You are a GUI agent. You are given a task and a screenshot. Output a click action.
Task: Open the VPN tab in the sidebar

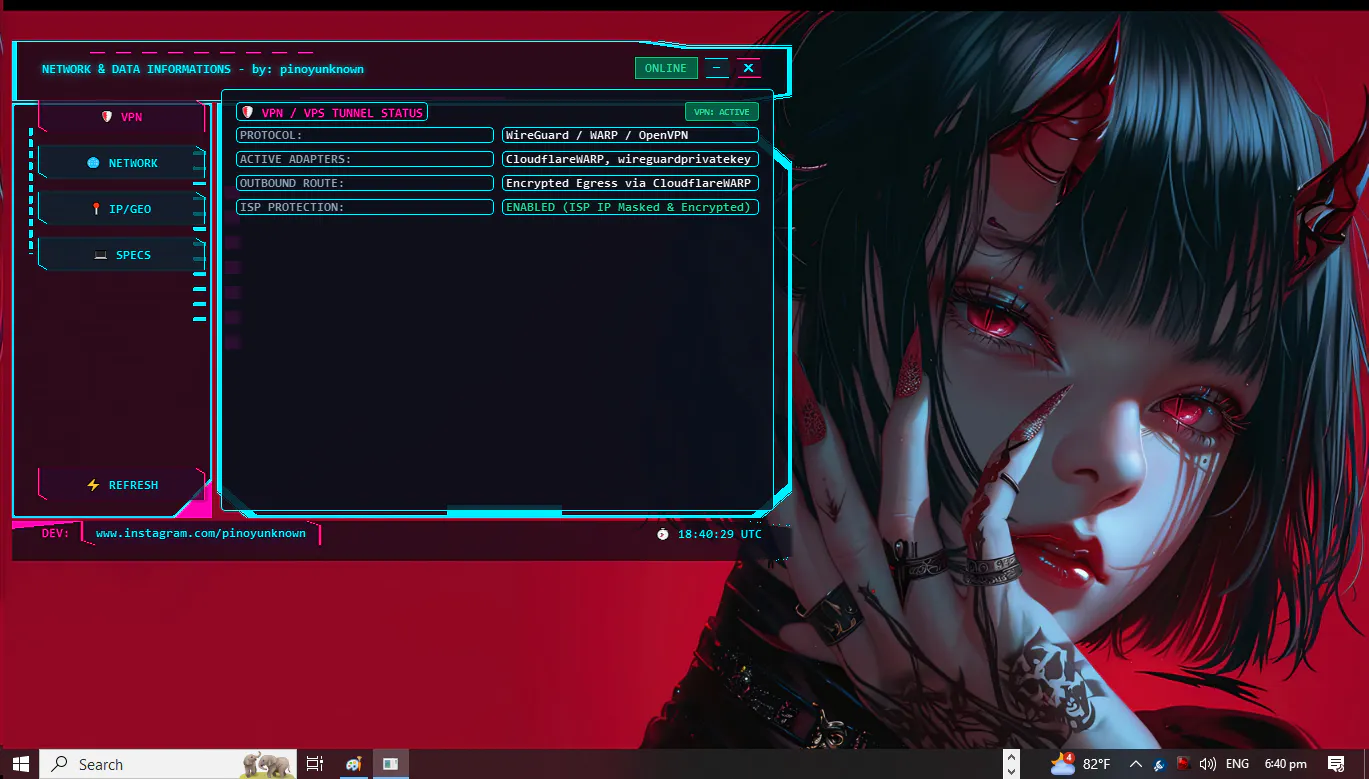click(122, 117)
